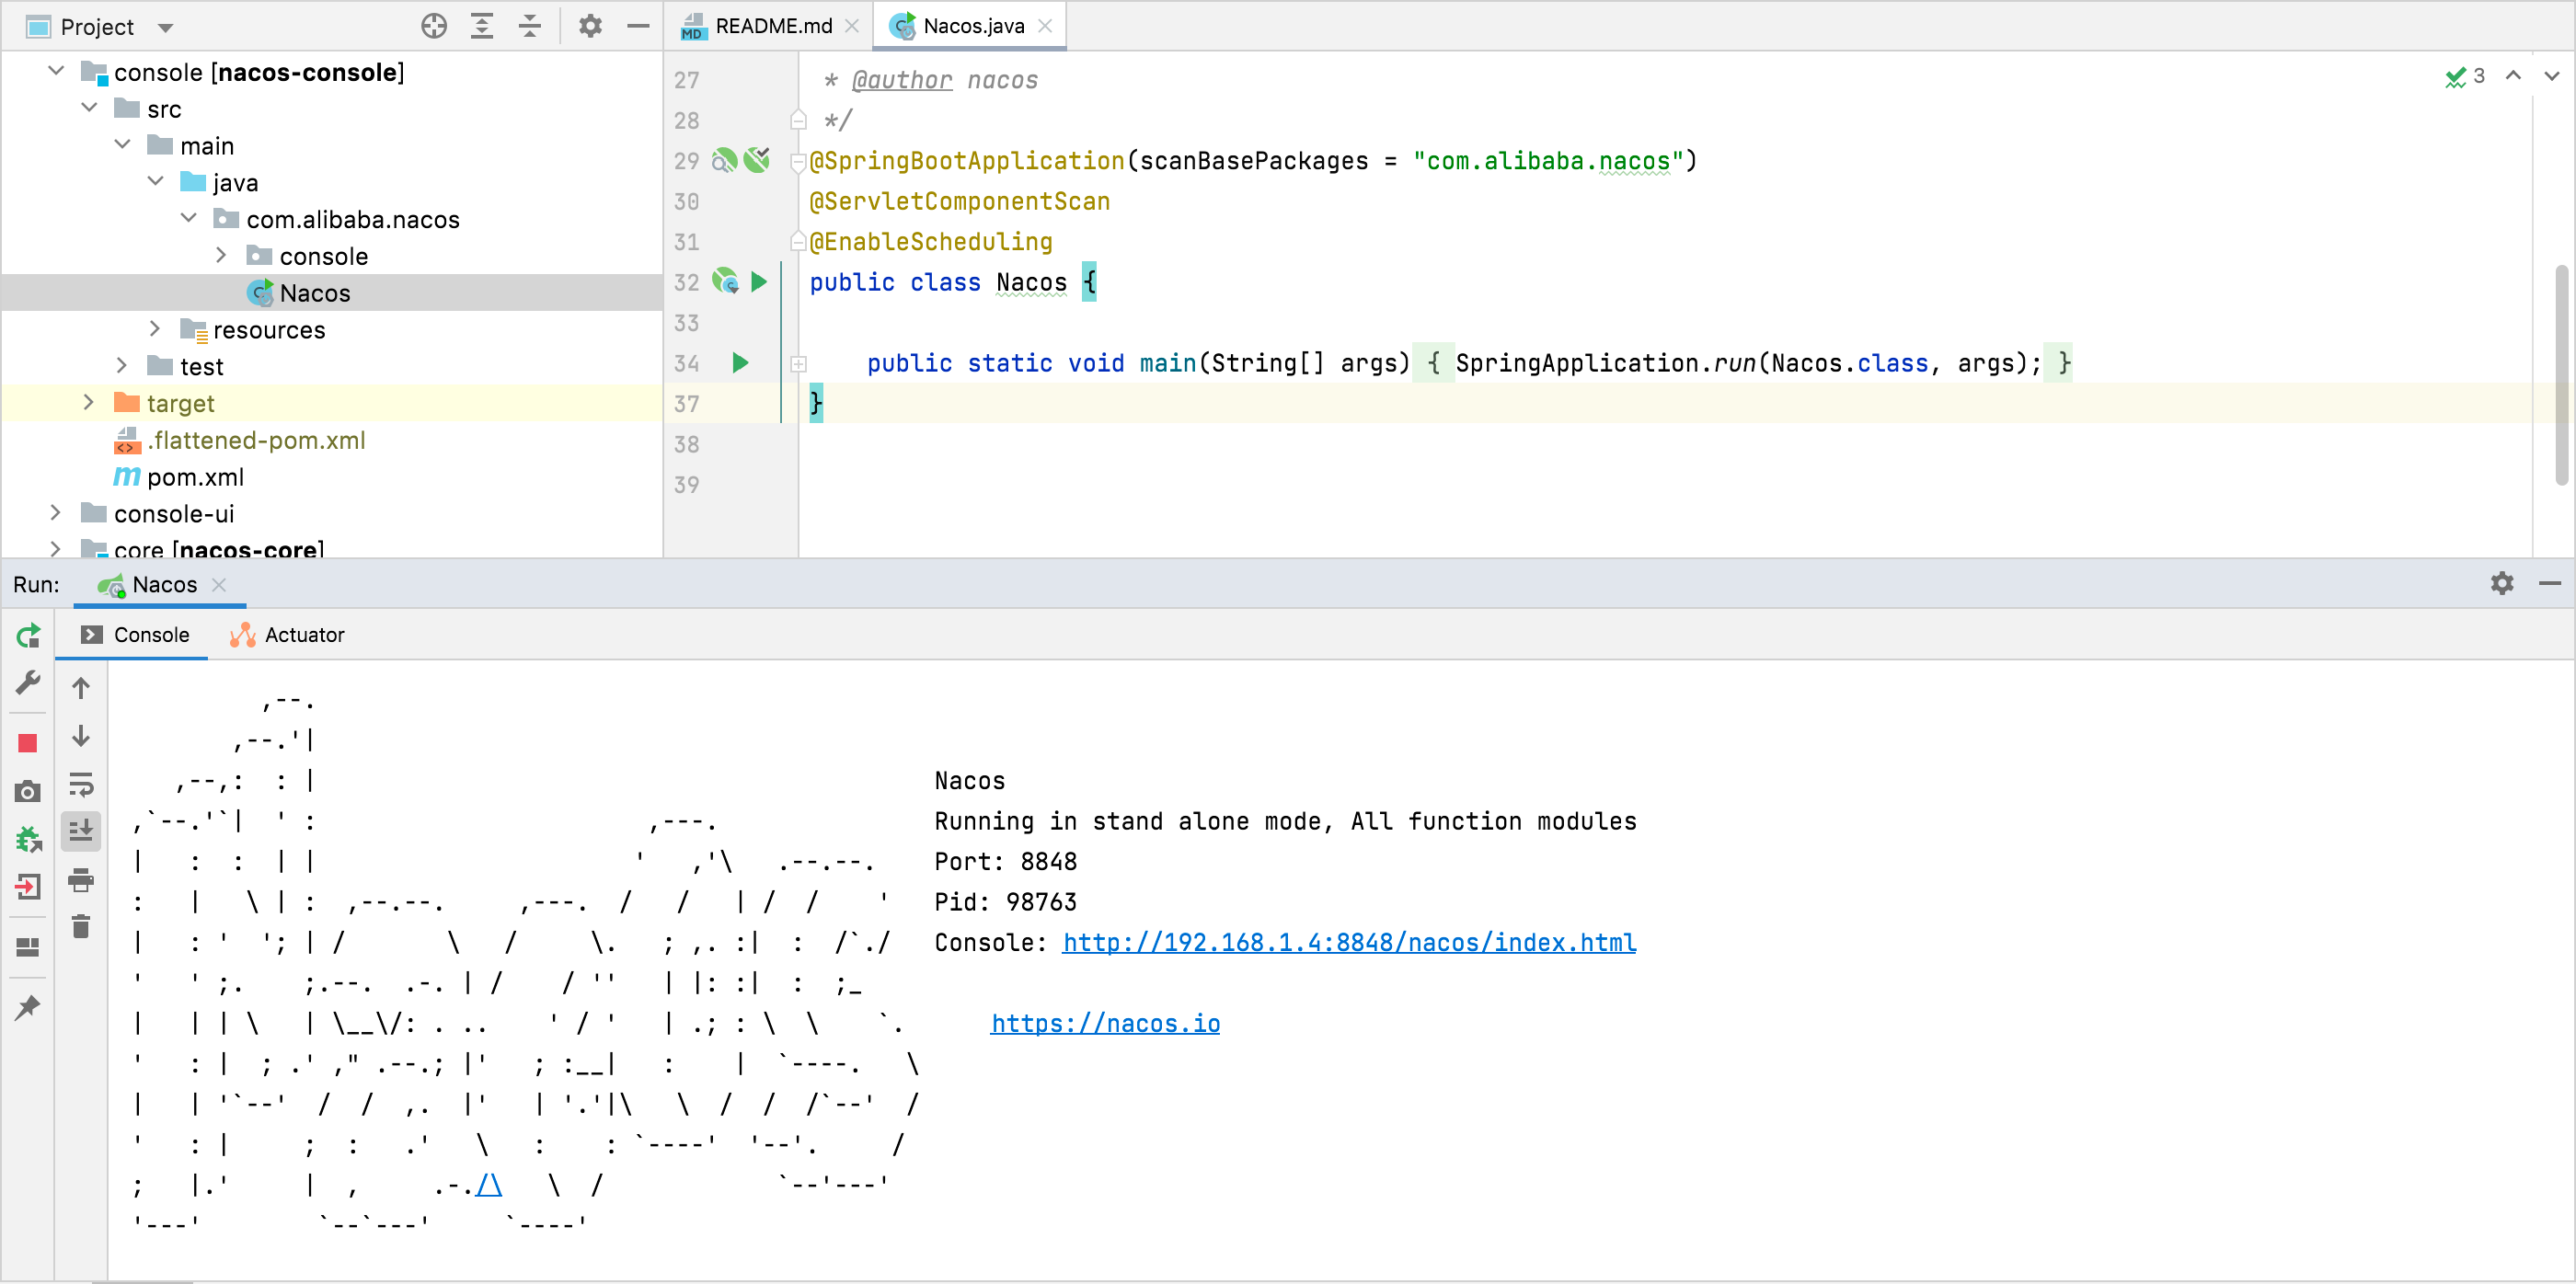Viewport: 2576px width, 1284px height.
Task: Expand the console-ui folder
Action: (56, 513)
